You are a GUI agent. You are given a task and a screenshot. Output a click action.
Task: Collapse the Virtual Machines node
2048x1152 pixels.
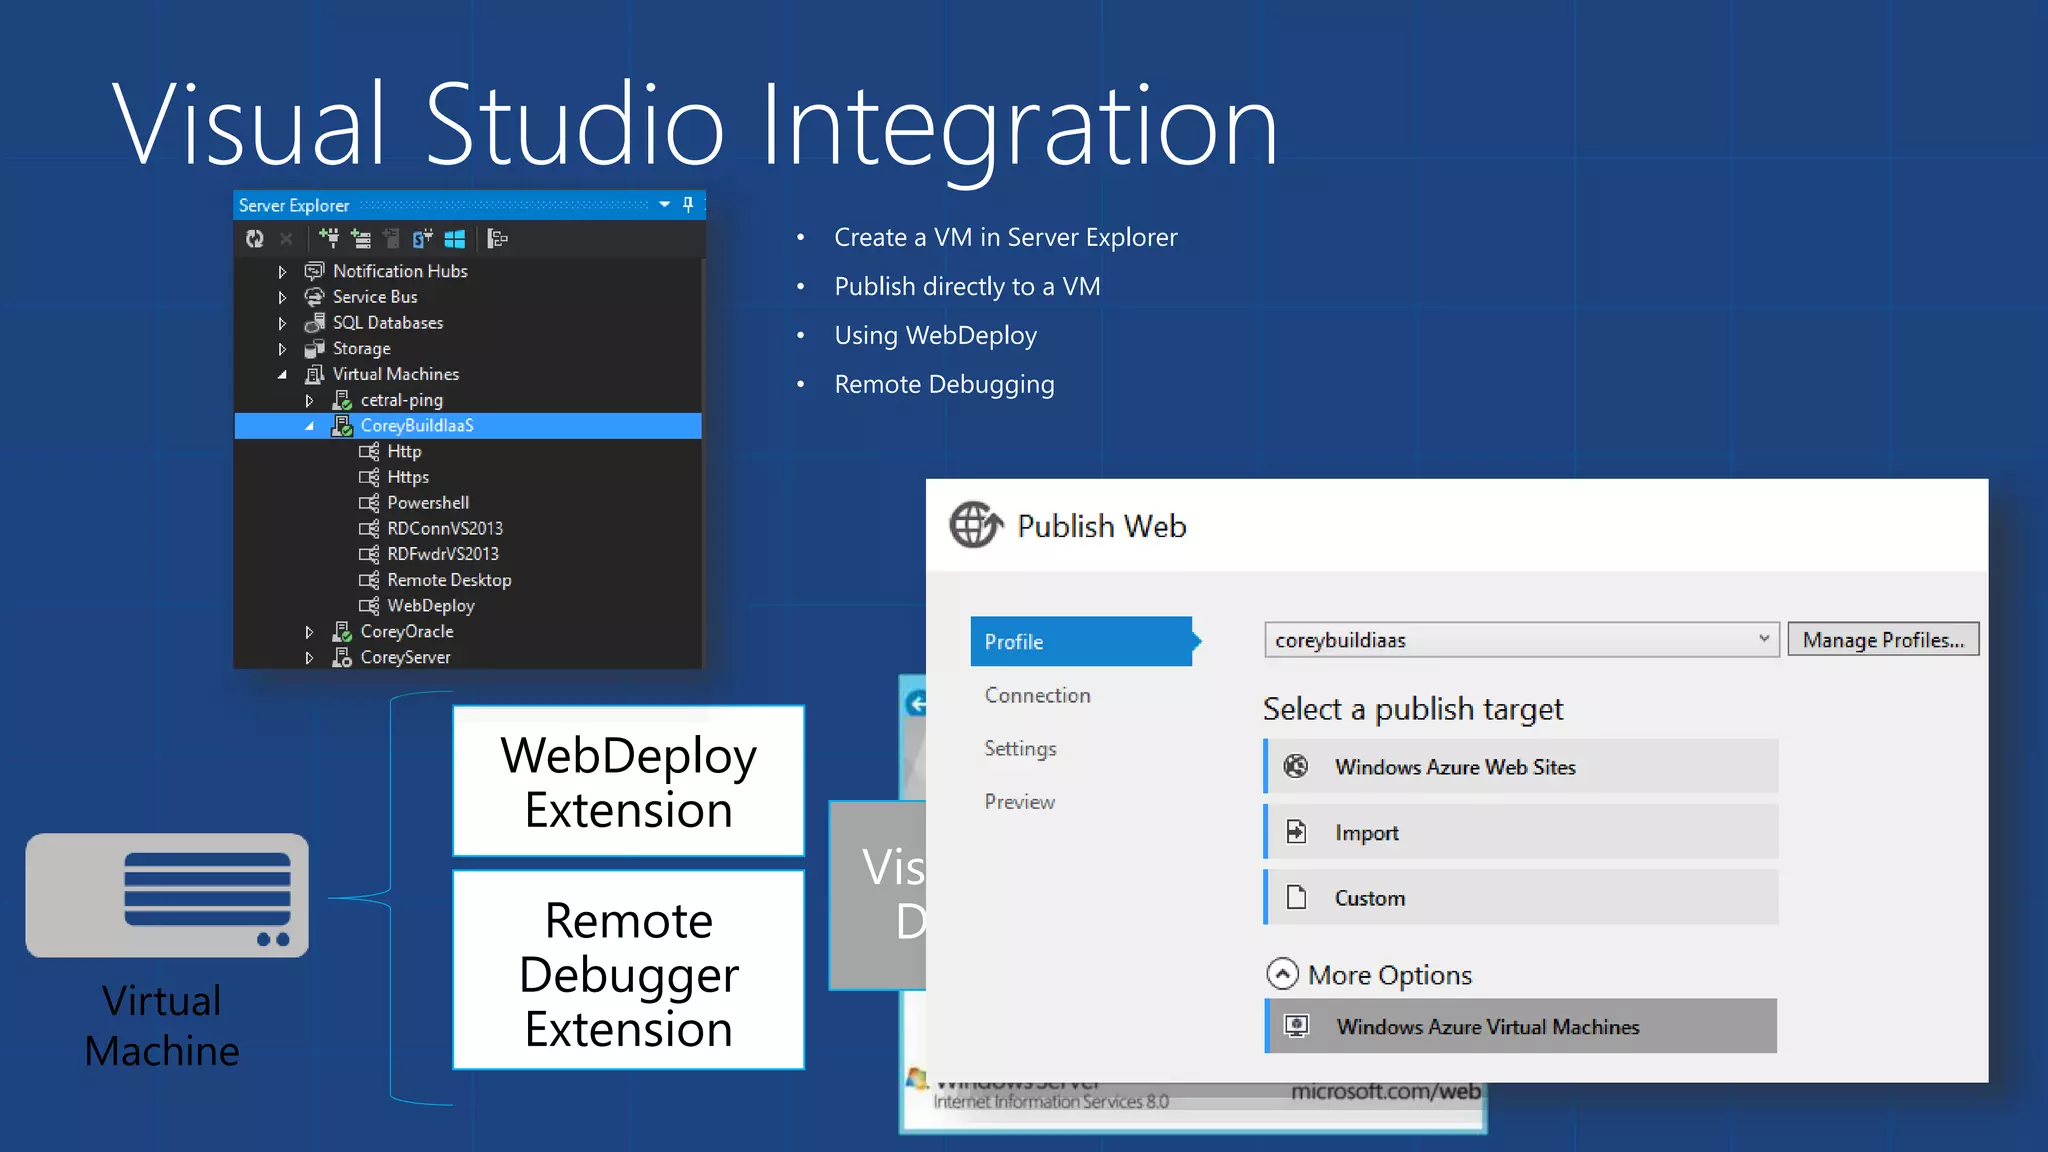[x=282, y=374]
